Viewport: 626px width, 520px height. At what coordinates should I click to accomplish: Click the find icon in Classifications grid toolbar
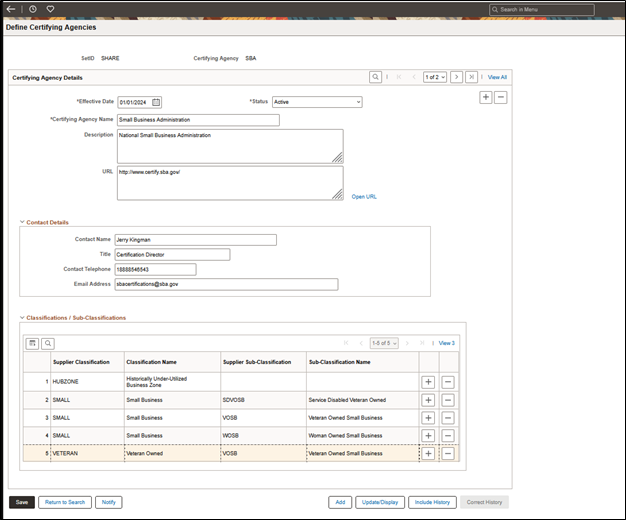pyautogui.click(x=48, y=343)
